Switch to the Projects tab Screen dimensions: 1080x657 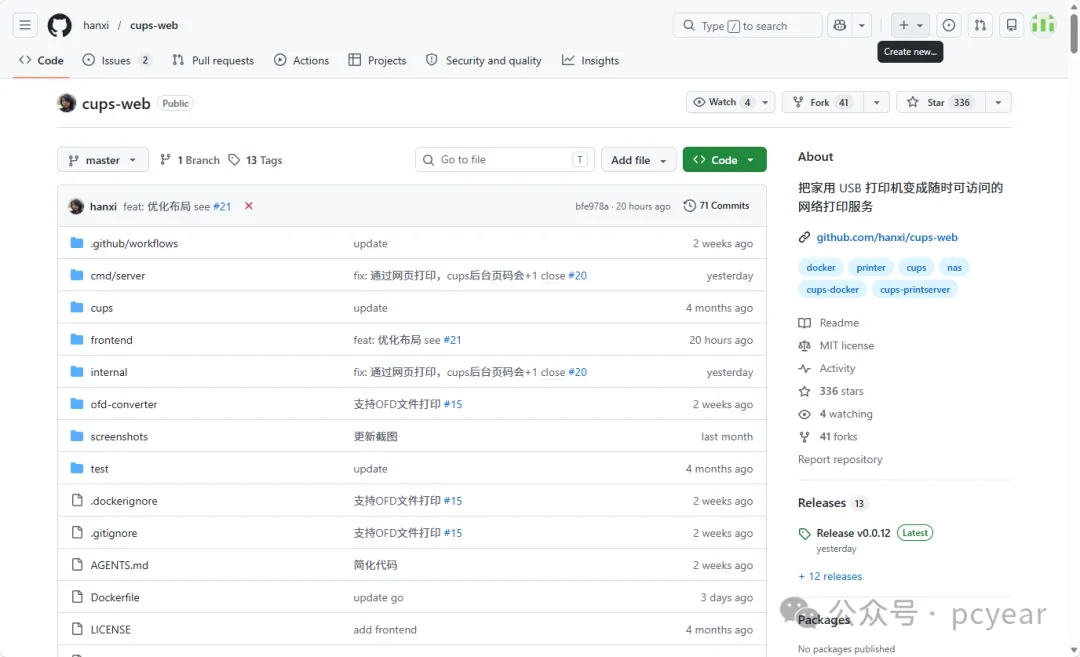pyautogui.click(x=377, y=61)
